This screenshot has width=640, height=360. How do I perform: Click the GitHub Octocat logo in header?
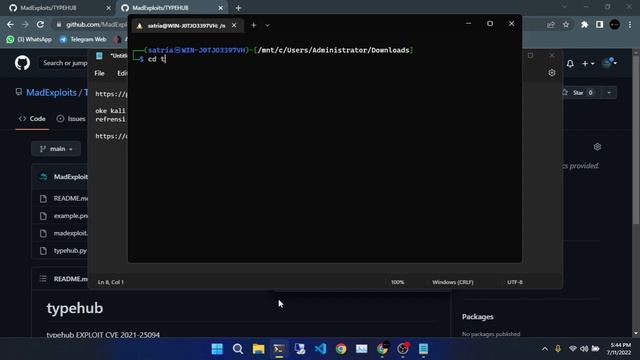pos(22,63)
